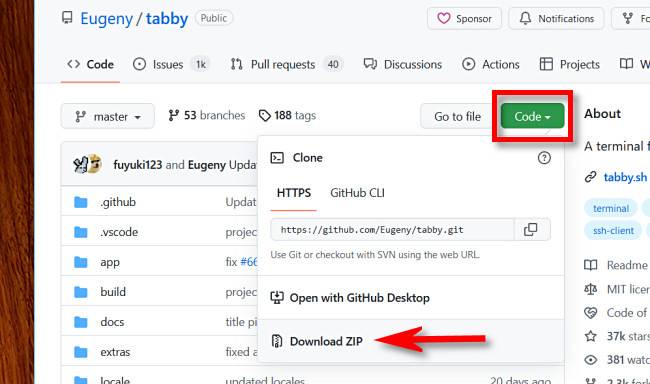650x384 pixels.
Task: Open the Eugeny user profile link
Action: (x=107, y=19)
